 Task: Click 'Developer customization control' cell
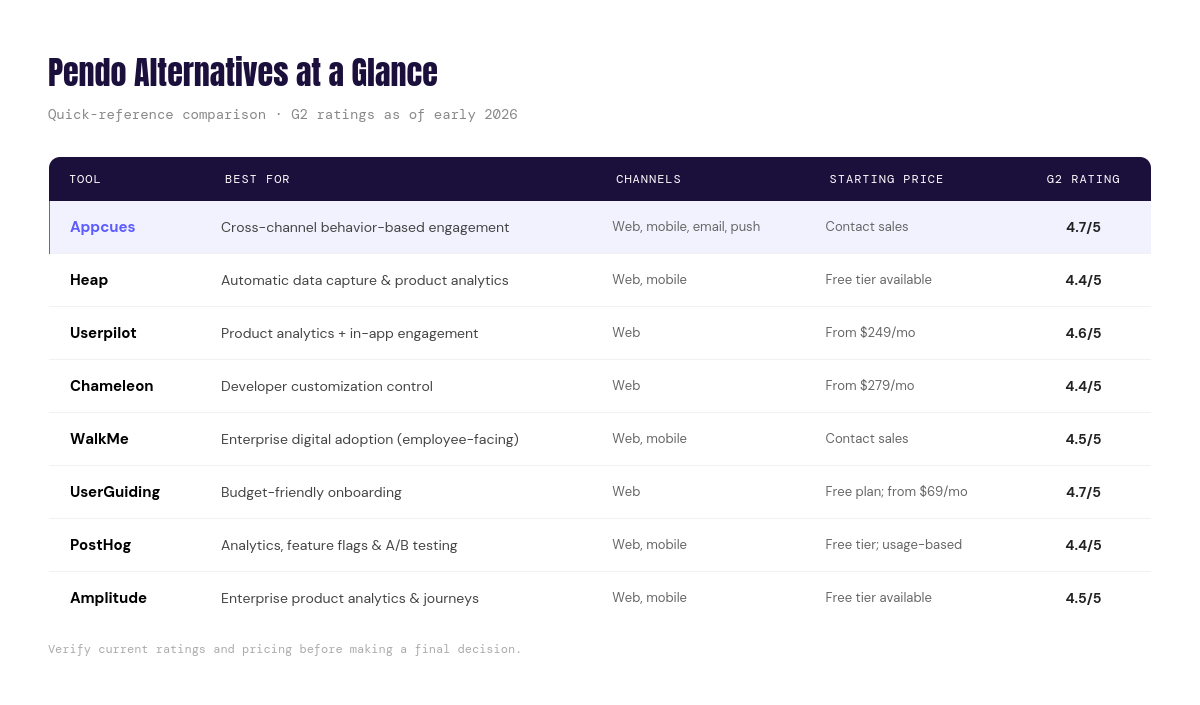tap(327, 386)
